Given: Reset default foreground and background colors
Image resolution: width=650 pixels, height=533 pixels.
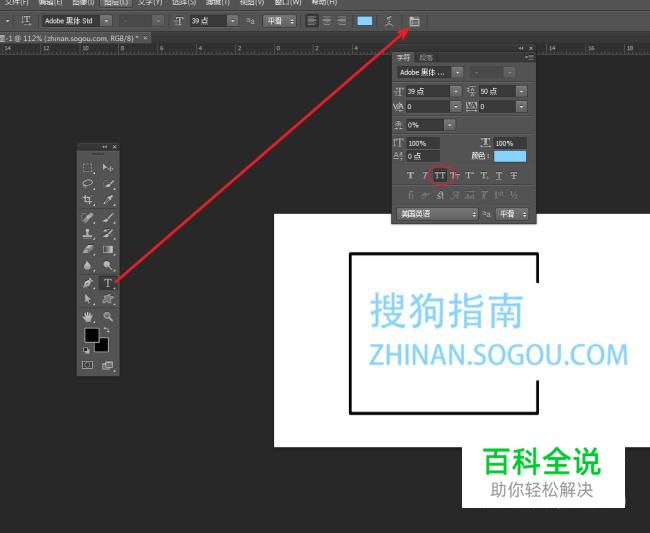Looking at the screenshot, I should click(86, 350).
